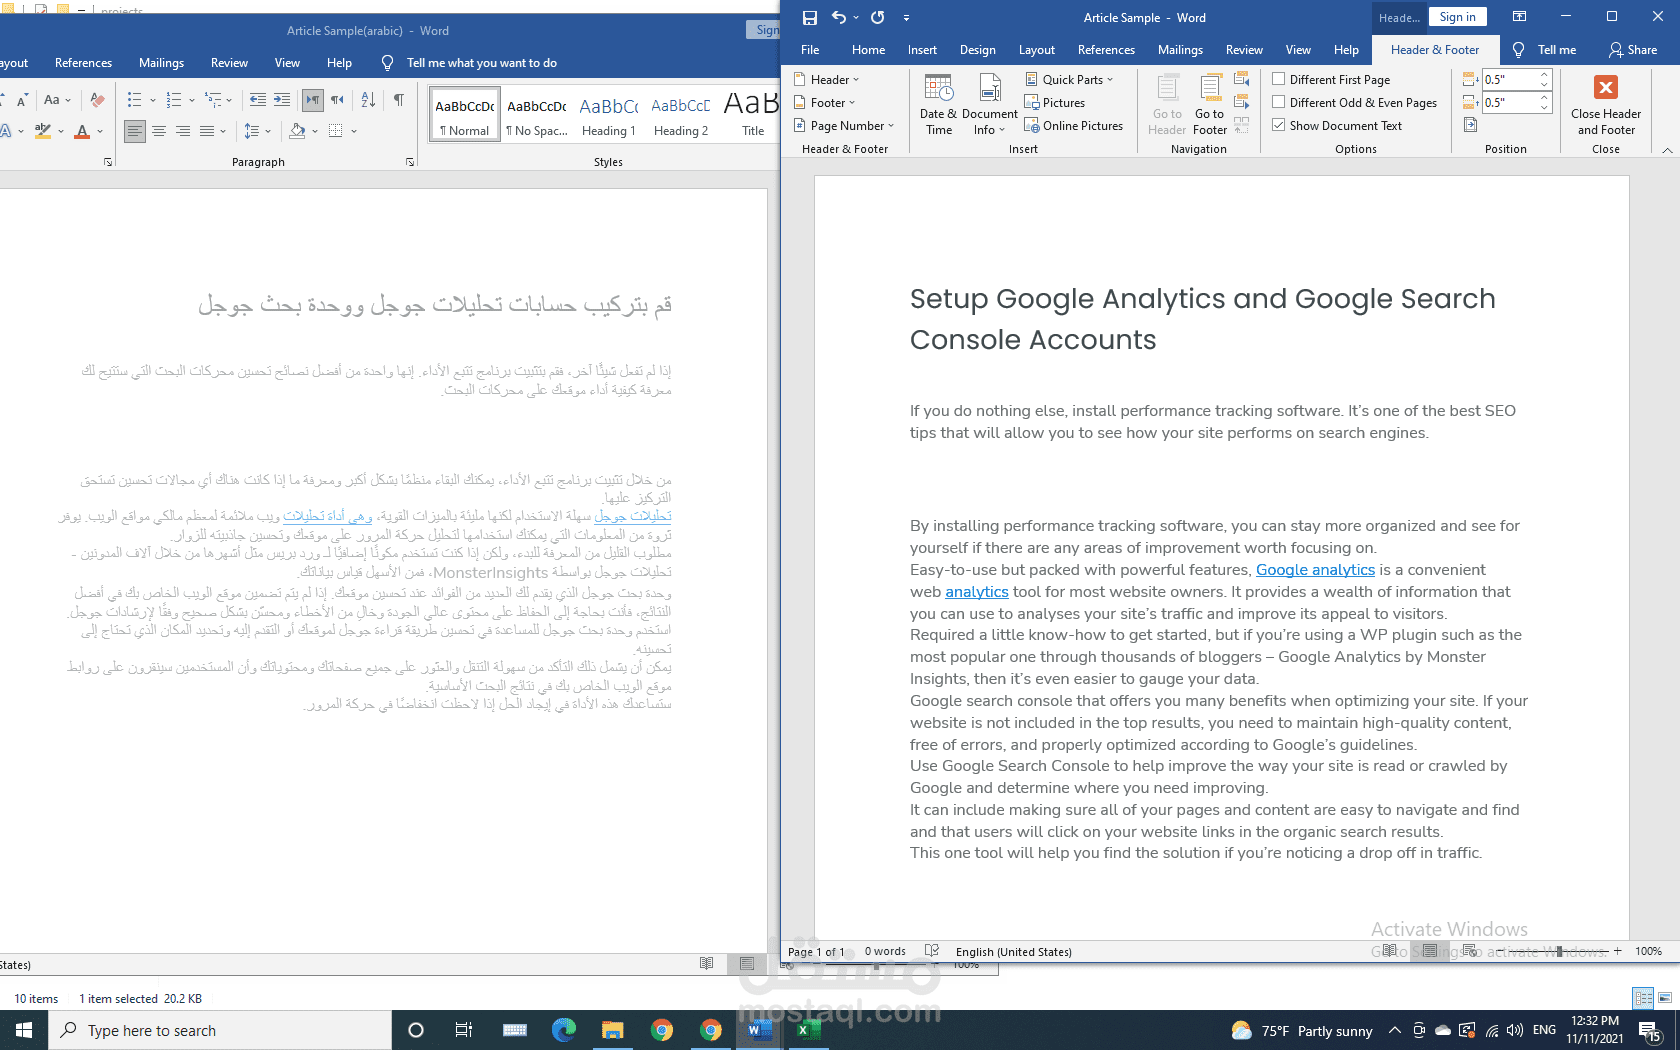Switch to Design tab in Article Sample
The image size is (1680, 1050).
pos(977,49)
